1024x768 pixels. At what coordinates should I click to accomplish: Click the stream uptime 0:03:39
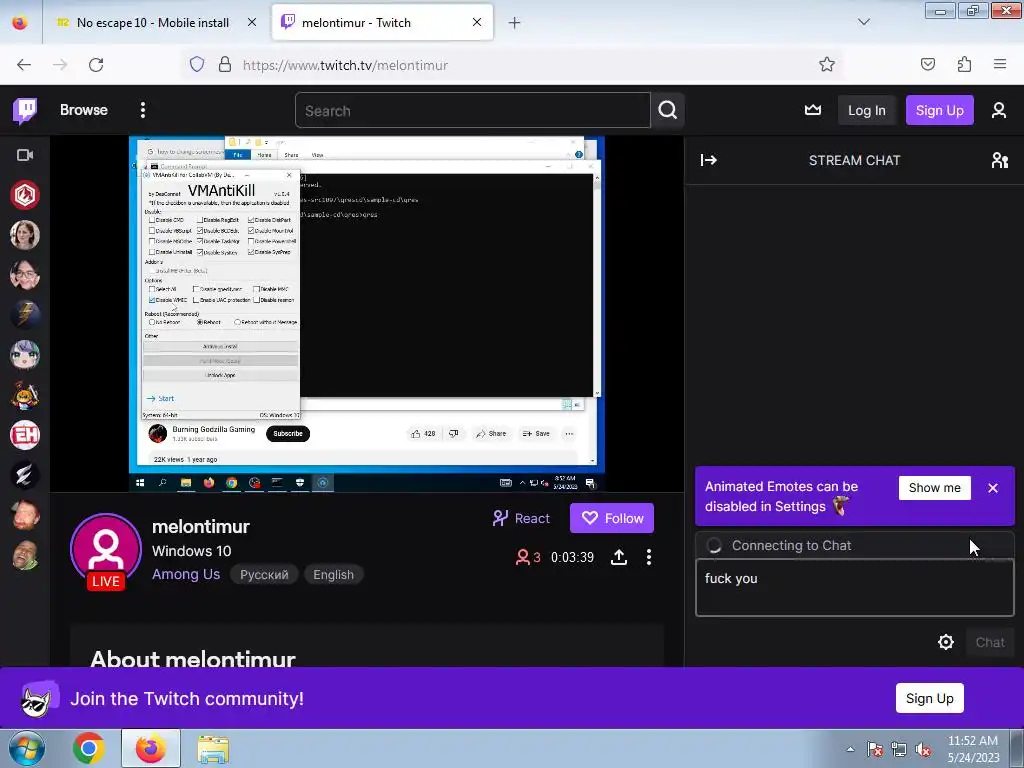coord(572,557)
